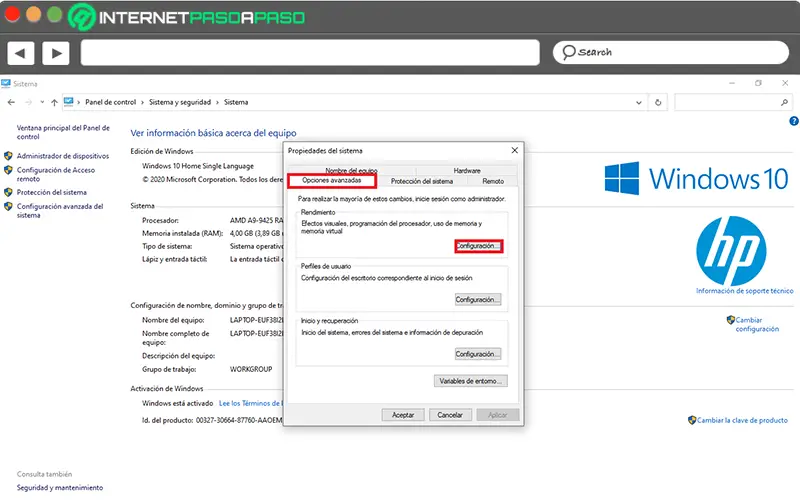Screen dimensions: 800x500
Task: Click Cancelar in Propiedades del sistema
Action: pos(450,415)
